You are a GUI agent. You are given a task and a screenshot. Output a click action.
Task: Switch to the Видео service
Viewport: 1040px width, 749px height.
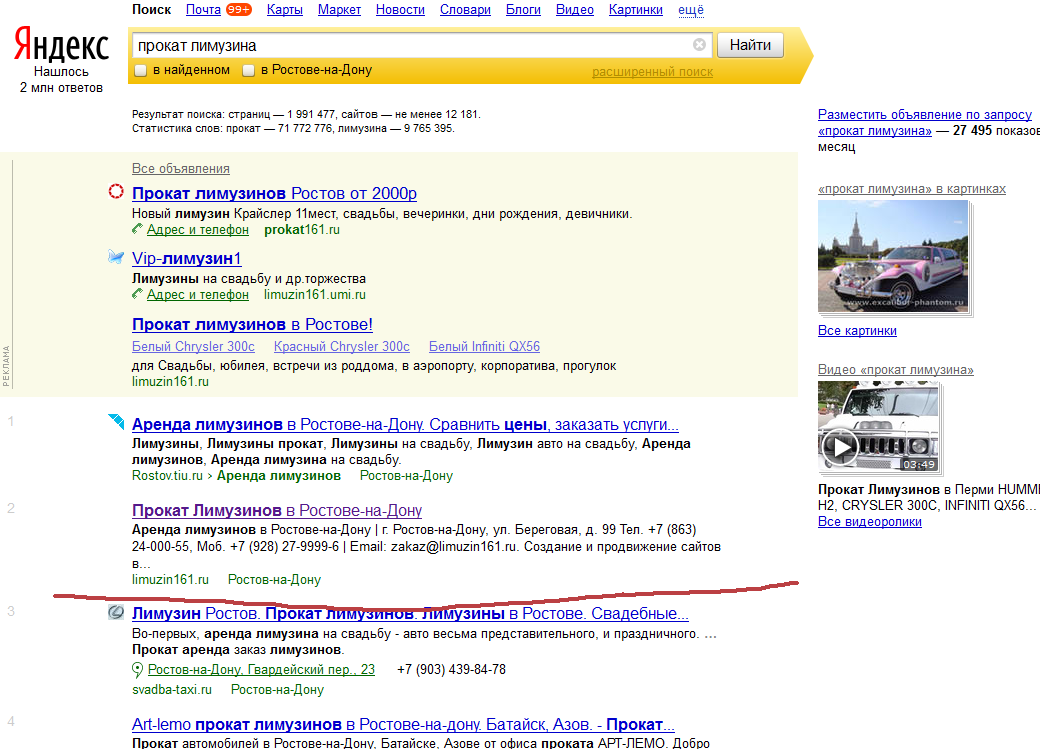[574, 10]
